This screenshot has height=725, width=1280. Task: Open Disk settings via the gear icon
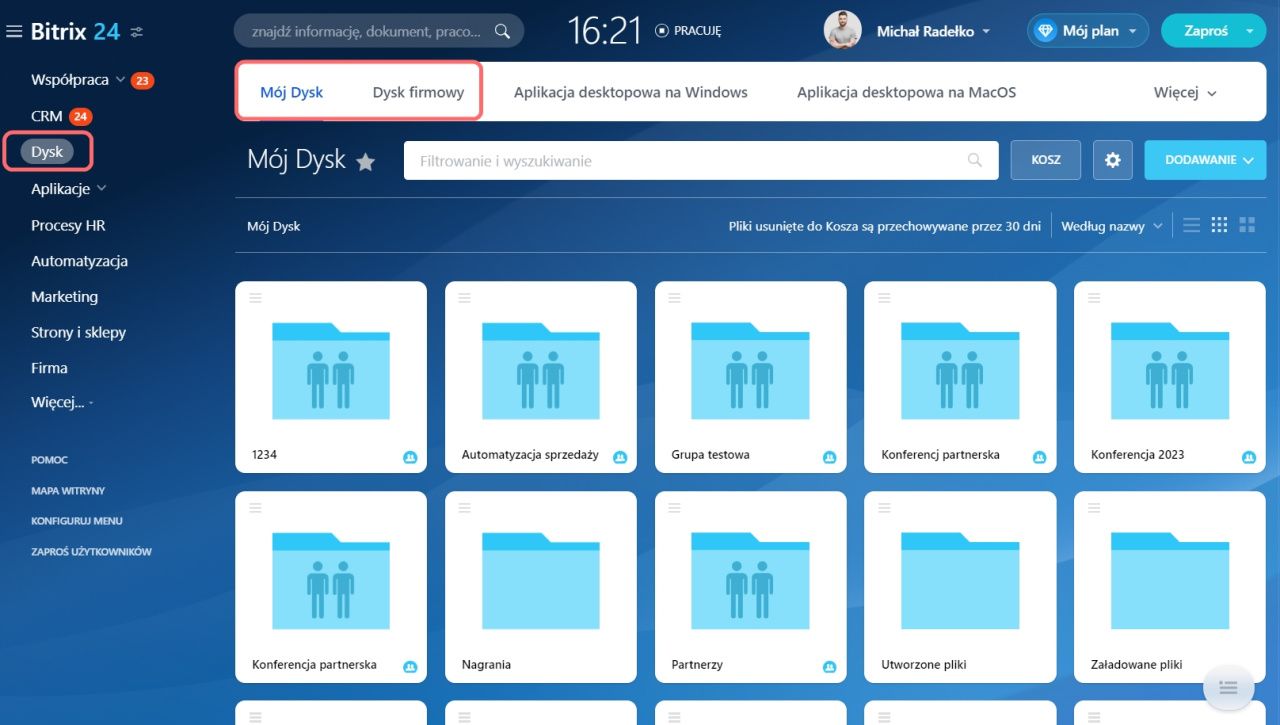pos(1112,160)
